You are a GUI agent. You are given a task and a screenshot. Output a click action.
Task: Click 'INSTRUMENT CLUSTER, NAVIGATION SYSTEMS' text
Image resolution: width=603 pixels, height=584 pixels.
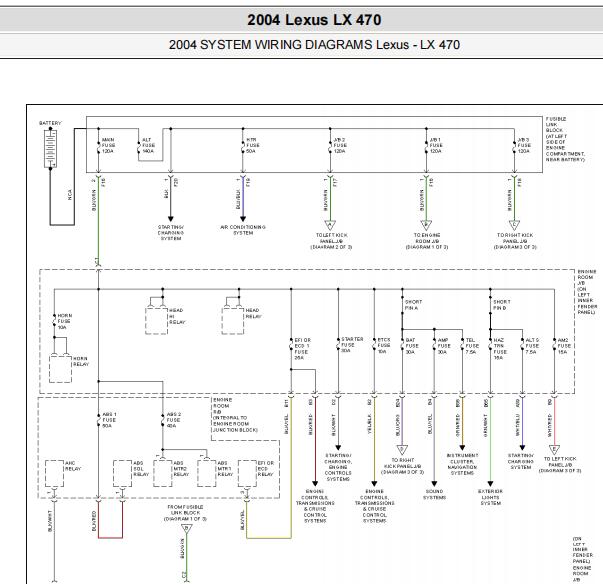(x=462, y=464)
